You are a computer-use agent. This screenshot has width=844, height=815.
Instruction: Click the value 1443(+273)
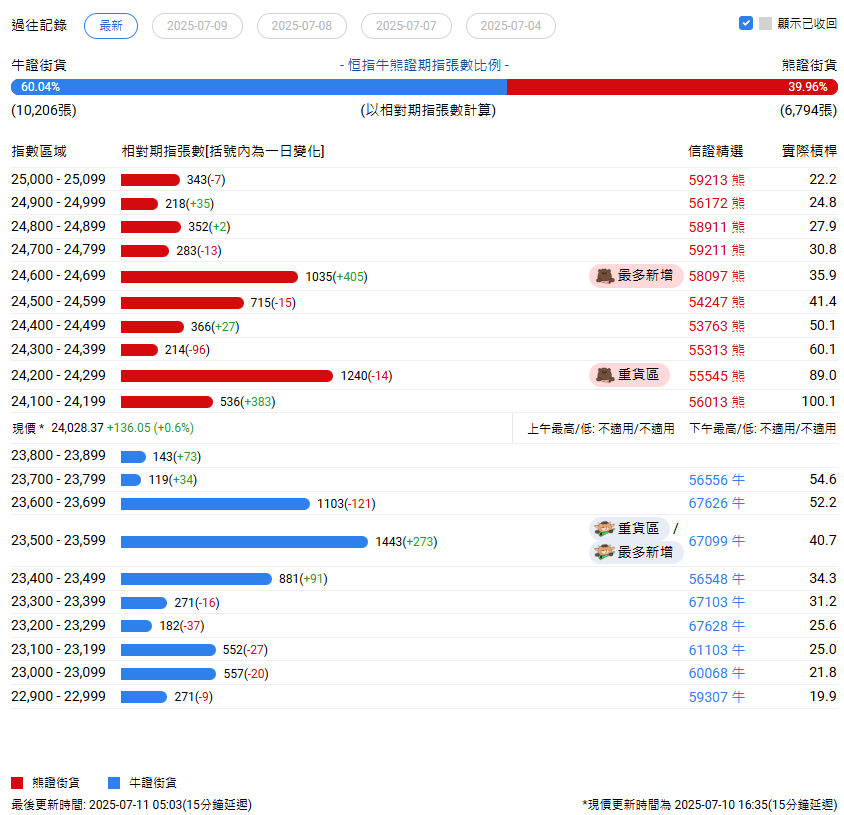tap(406, 542)
